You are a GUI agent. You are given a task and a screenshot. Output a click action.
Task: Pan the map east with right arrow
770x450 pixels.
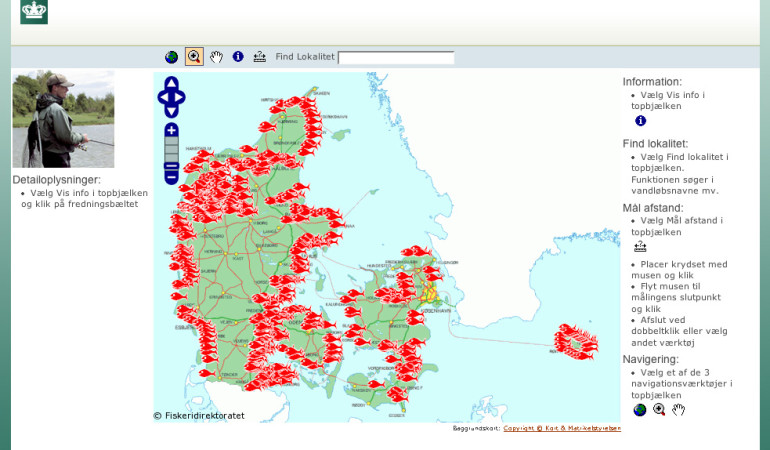click(x=181, y=97)
